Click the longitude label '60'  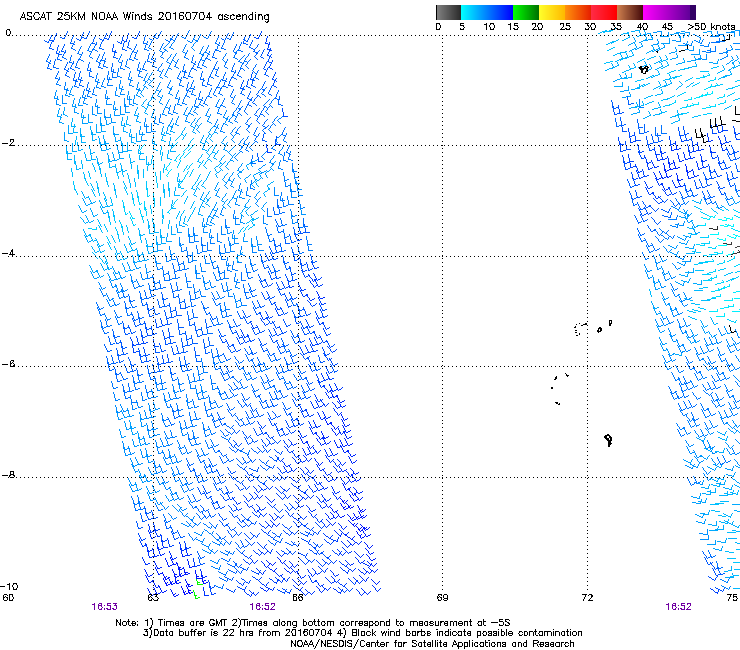(x=8, y=598)
